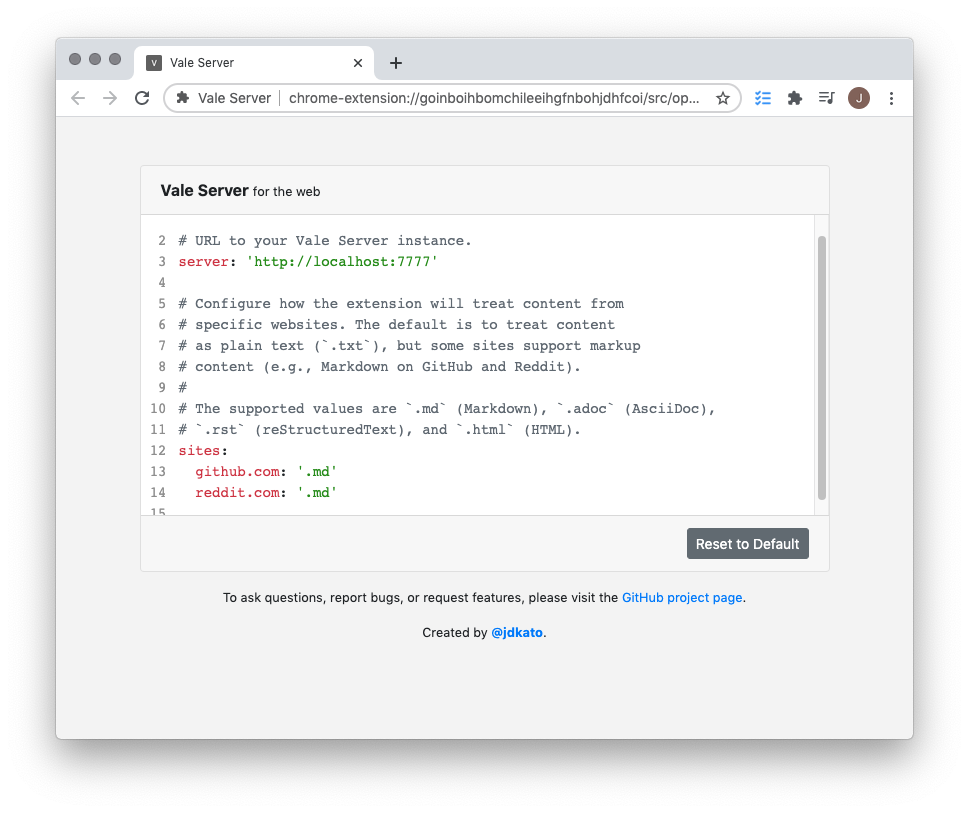
Task: Reload the Vale Server page
Action: (x=142, y=98)
